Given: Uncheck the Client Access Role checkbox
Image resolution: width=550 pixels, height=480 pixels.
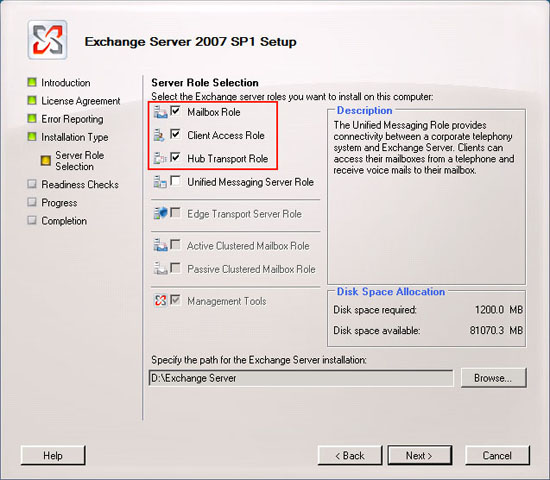Looking at the screenshot, I should coord(175,134).
